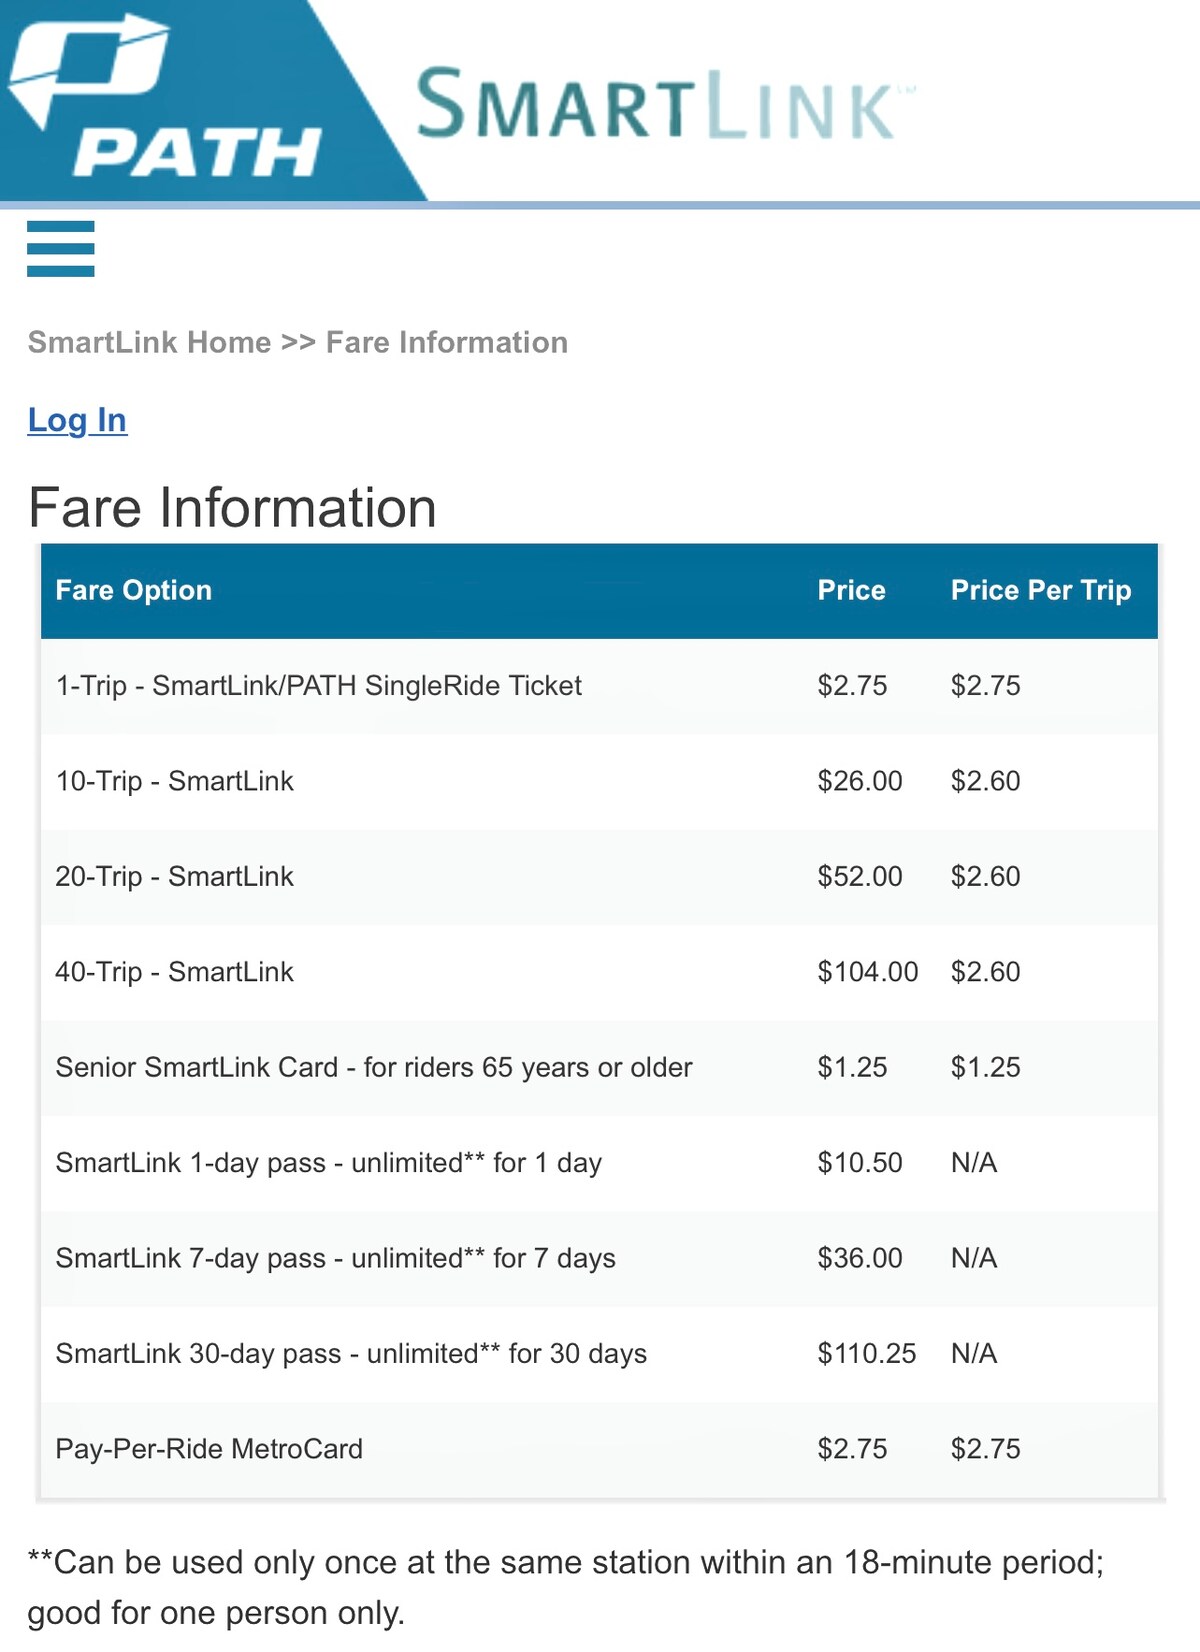Select the SmartLink 7-day pass row
Image resolution: width=1200 pixels, height=1652 pixels.
click(x=336, y=1258)
